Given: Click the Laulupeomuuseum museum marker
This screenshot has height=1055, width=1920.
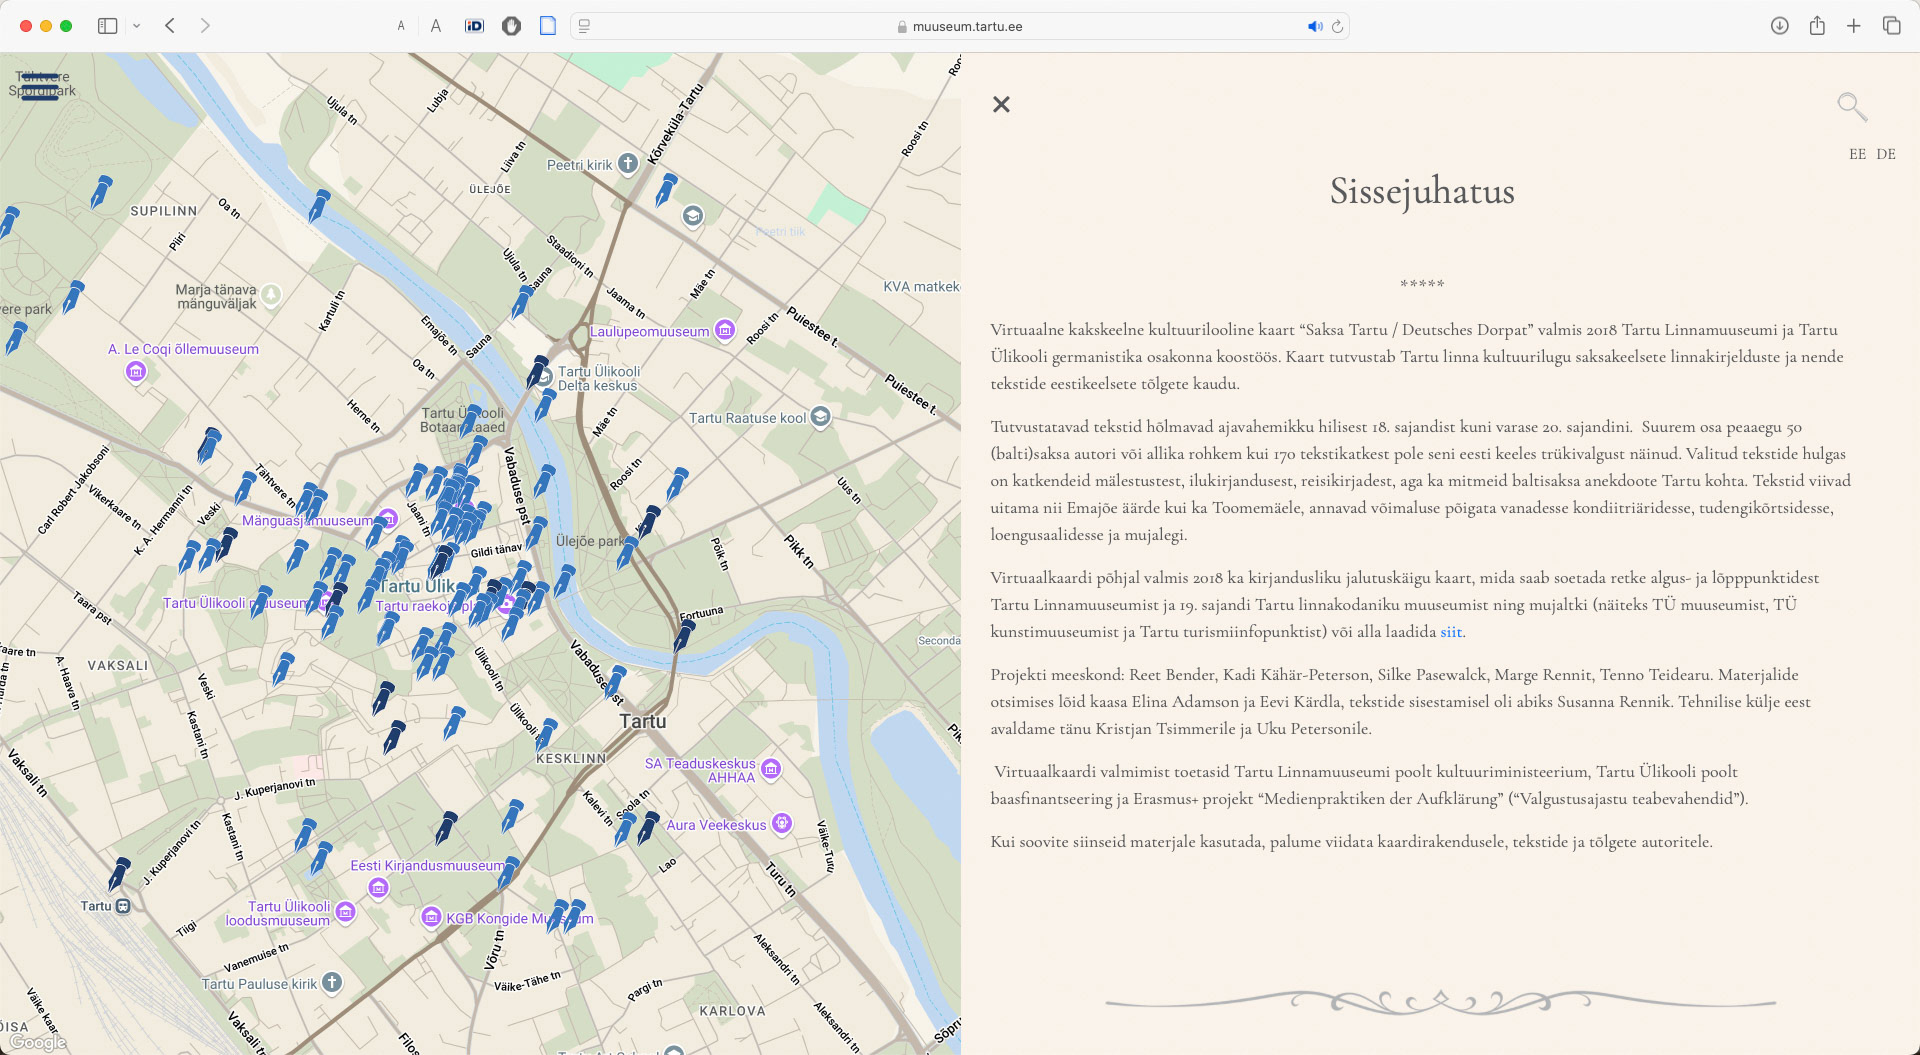Looking at the screenshot, I should 725,331.
